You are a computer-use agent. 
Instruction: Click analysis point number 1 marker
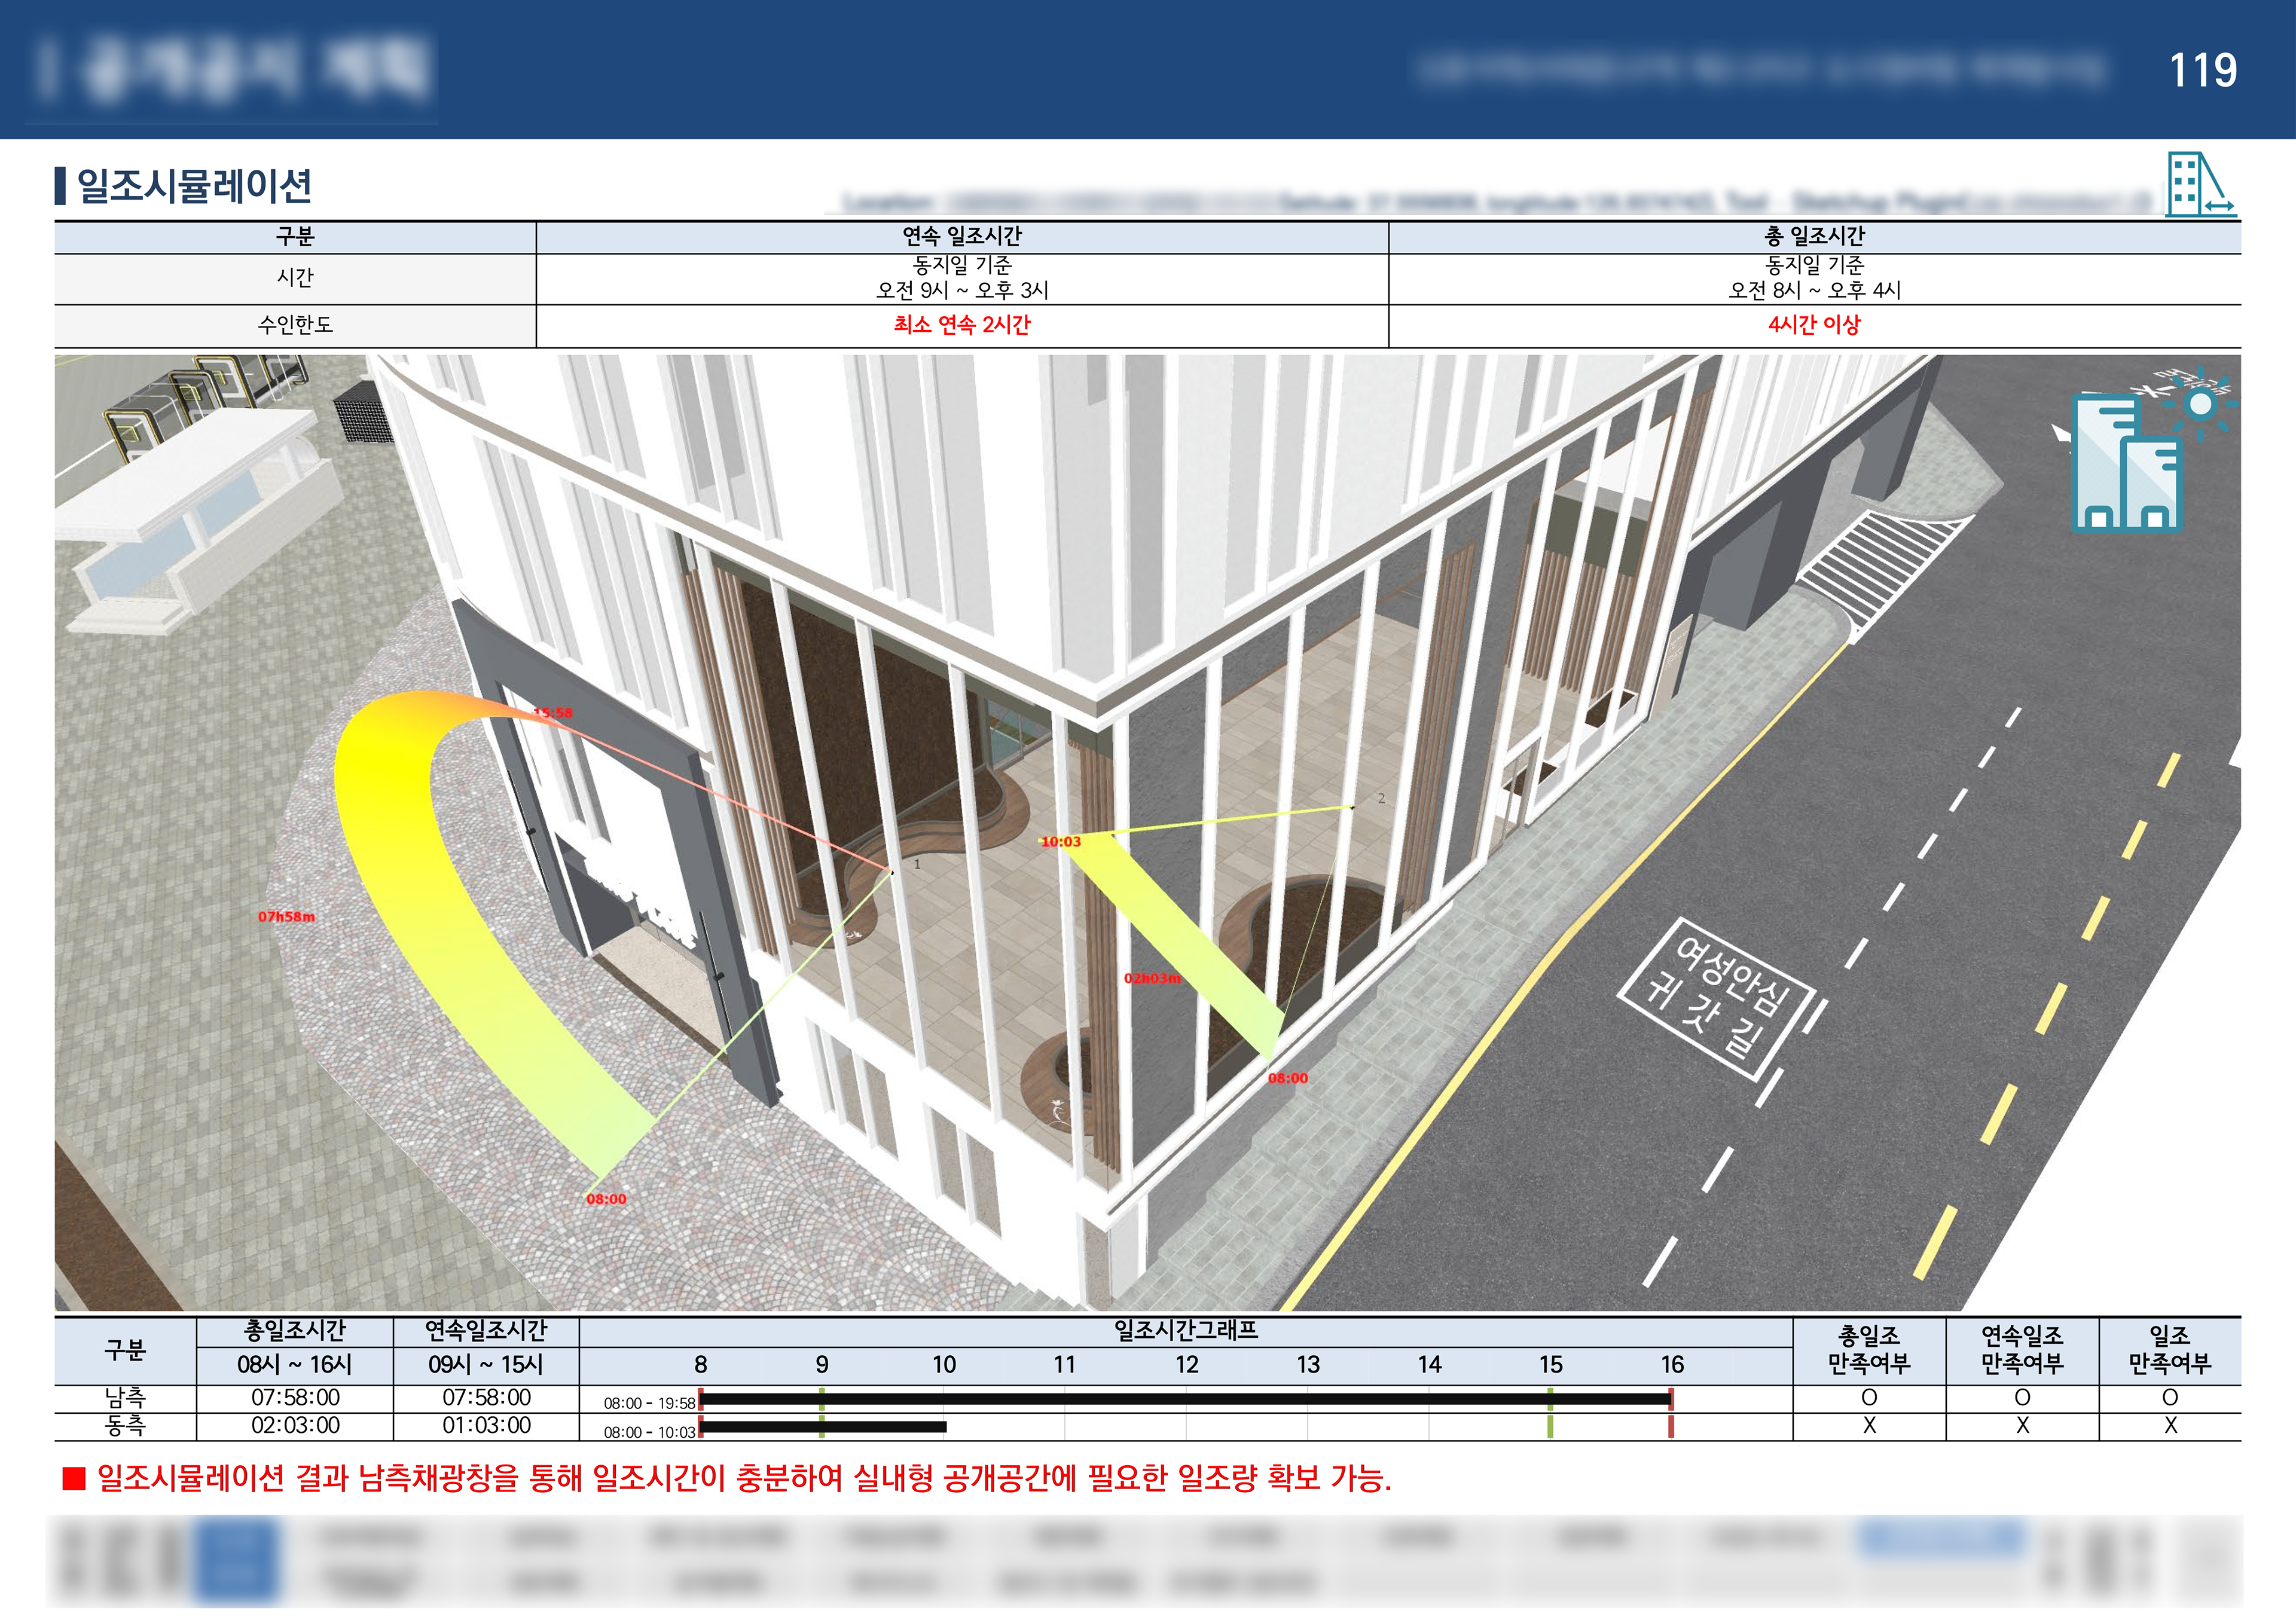[x=917, y=864]
